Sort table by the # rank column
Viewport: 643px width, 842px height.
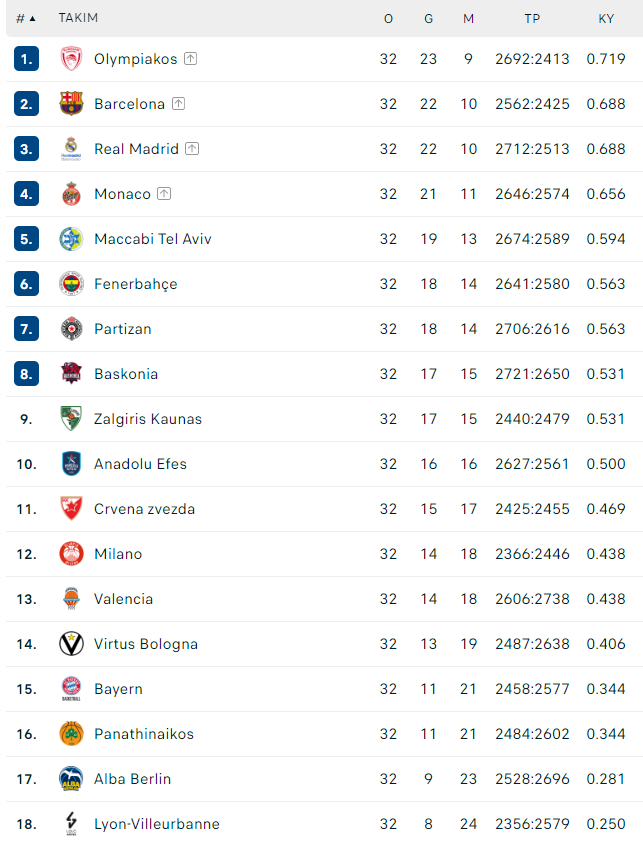(25, 18)
